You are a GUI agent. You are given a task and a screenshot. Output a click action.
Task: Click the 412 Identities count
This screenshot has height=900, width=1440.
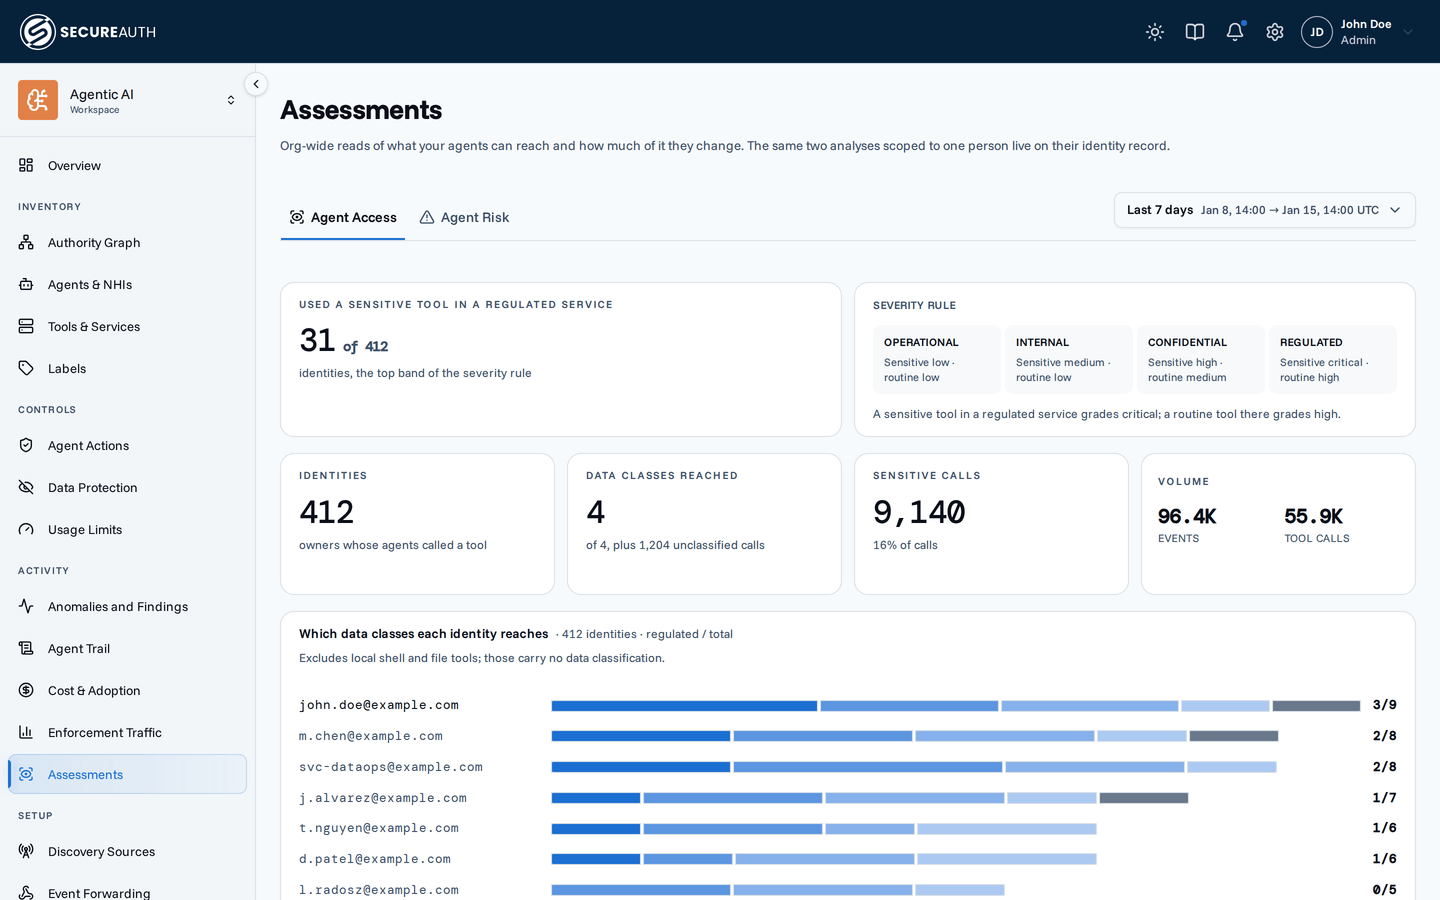pyautogui.click(x=326, y=512)
